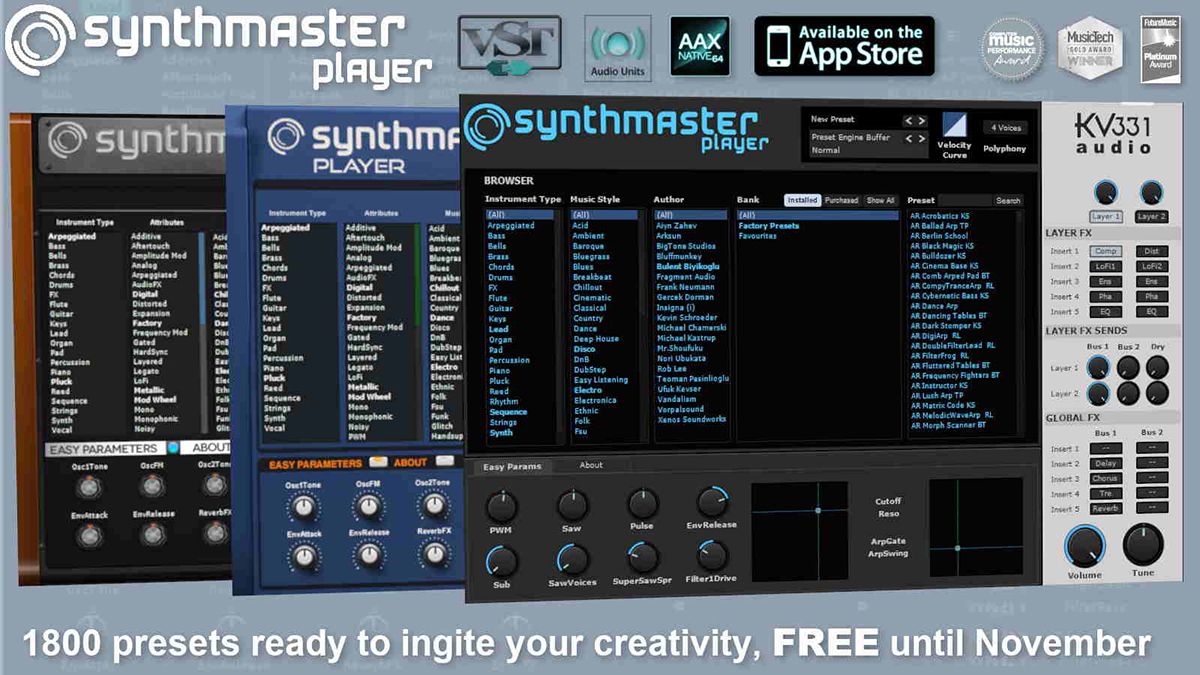Click the OscFM knob in the dark rear window
The height and width of the screenshot is (675, 1200).
152,486
